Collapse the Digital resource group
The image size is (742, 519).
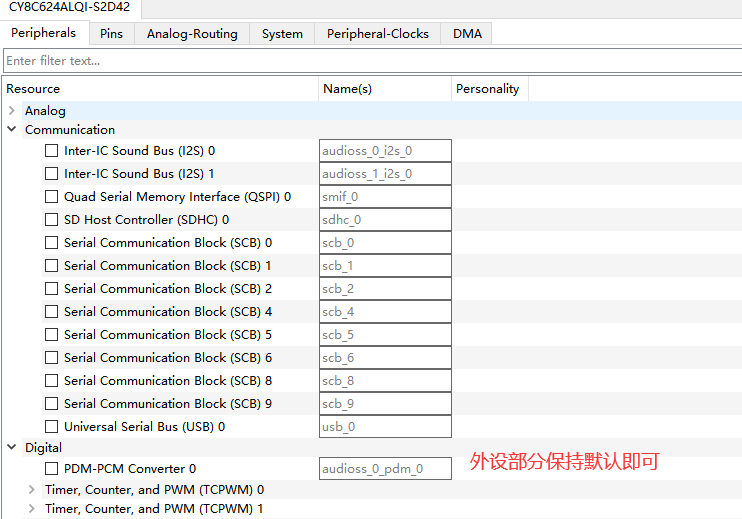pos(12,448)
